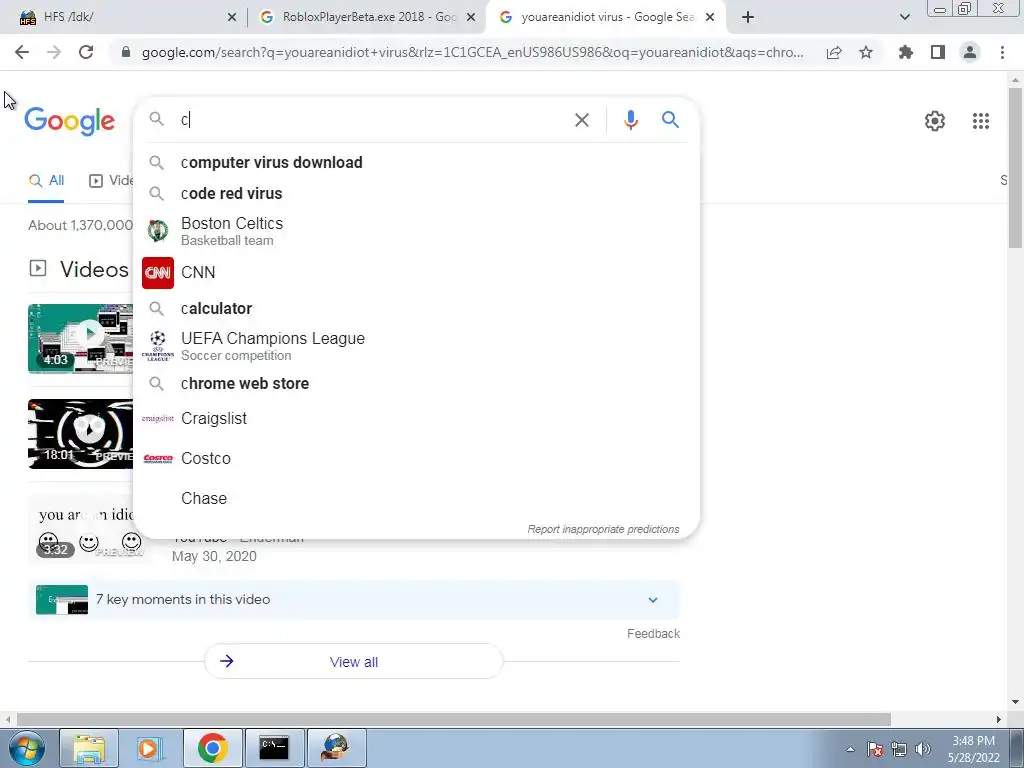Choose UEFA Champions League suggestion
This screenshot has height=768, width=1024.
(x=416, y=346)
